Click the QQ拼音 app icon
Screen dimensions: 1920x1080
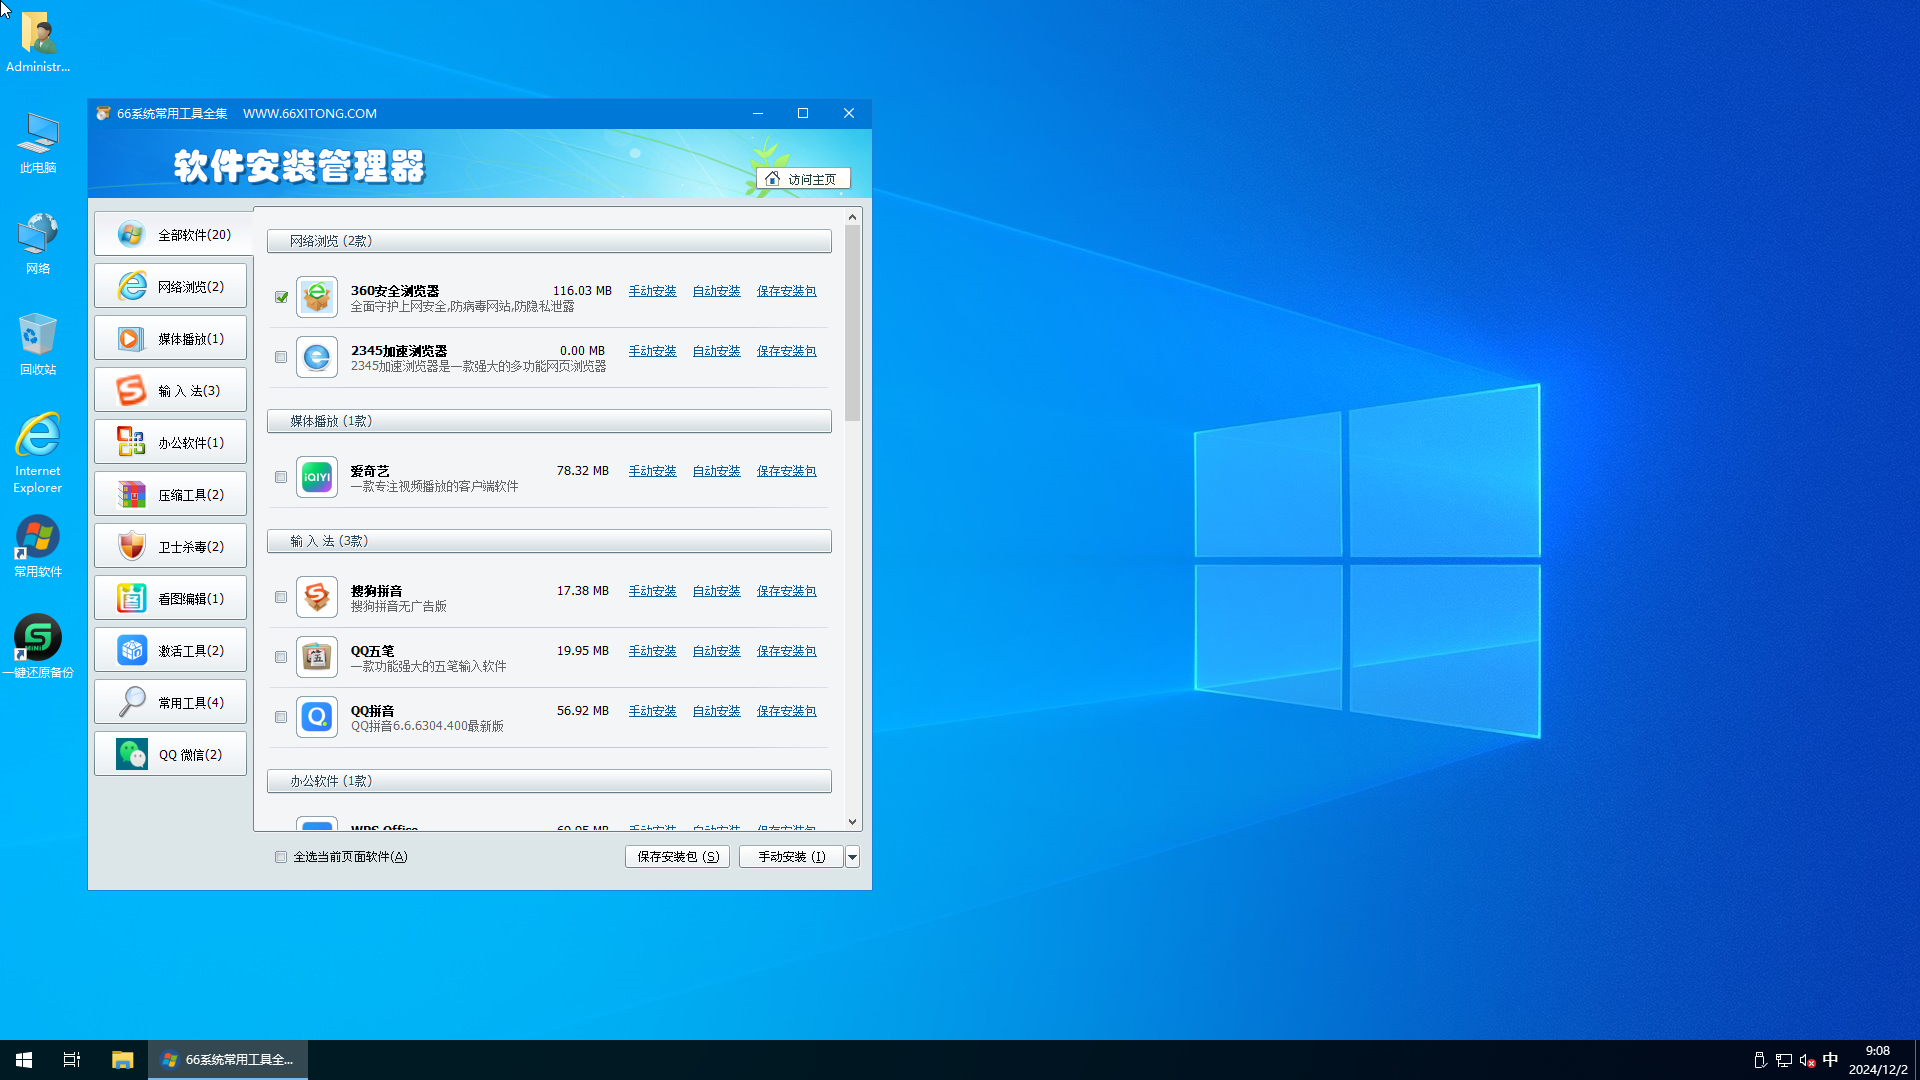click(317, 717)
